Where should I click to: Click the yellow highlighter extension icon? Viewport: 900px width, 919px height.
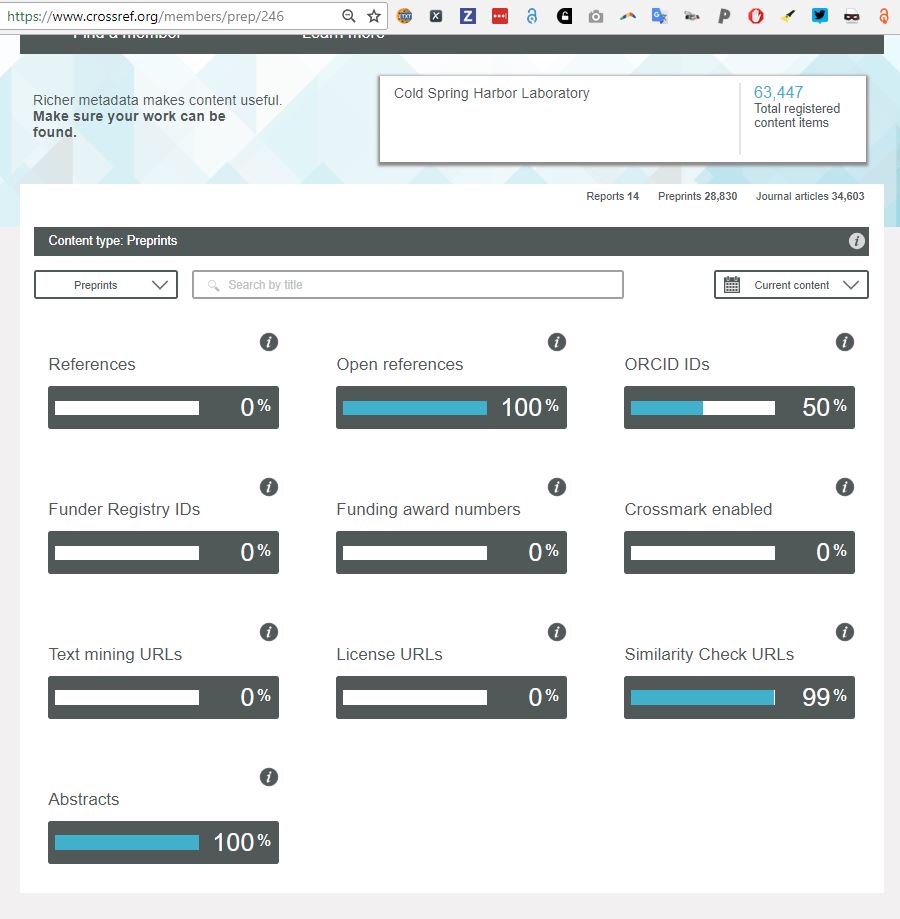click(x=788, y=16)
